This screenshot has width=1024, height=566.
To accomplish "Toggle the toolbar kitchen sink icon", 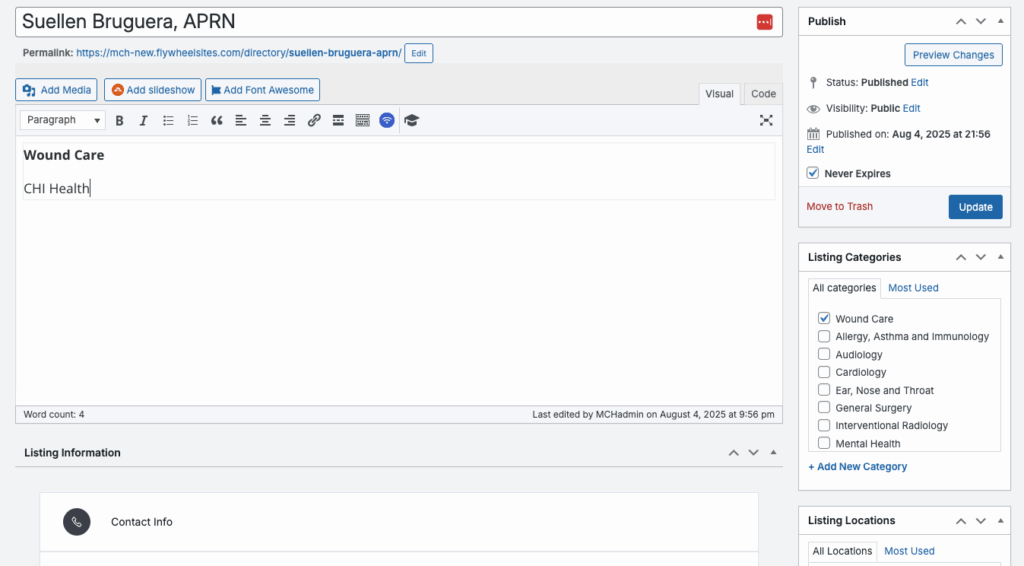I will [362, 120].
